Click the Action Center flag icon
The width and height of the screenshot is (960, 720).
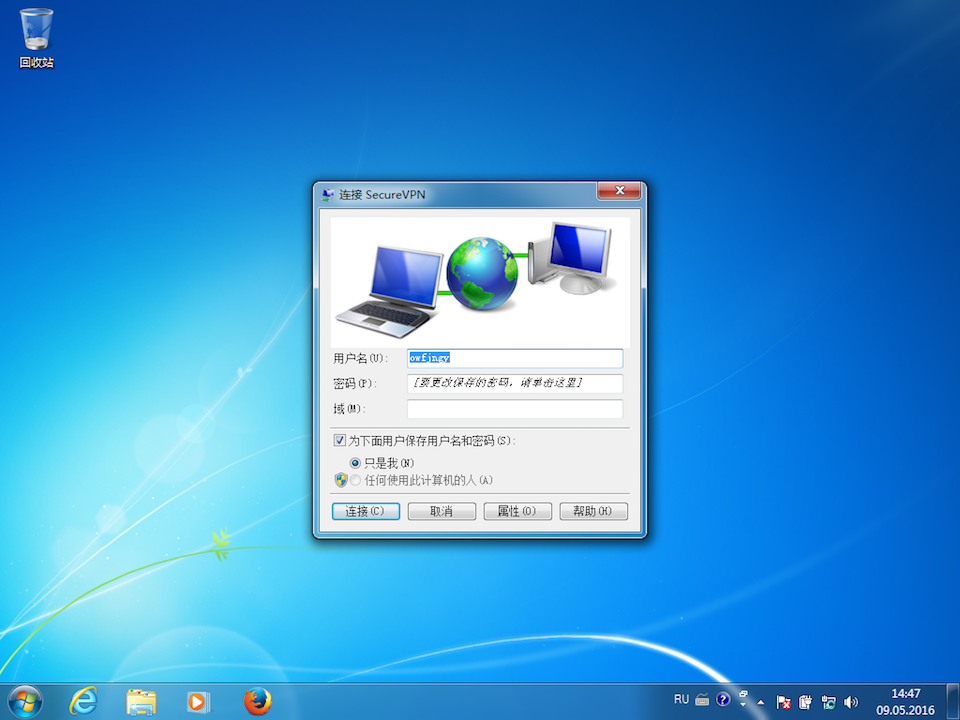pyautogui.click(x=783, y=702)
